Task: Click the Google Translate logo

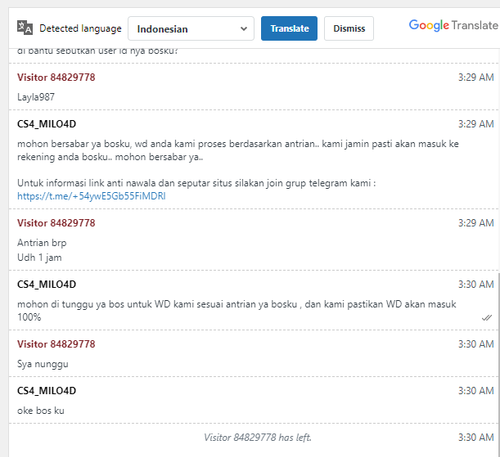Action: (x=453, y=25)
